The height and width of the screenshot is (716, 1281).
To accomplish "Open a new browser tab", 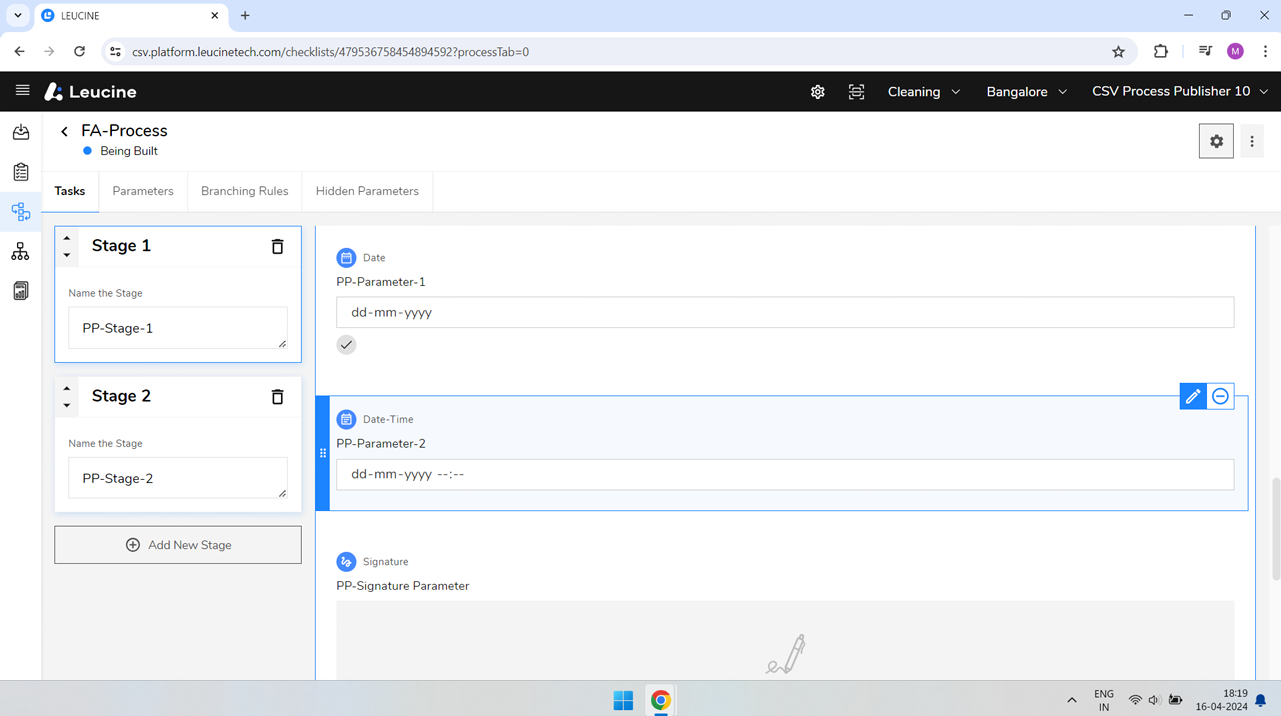I will (245, 16).
